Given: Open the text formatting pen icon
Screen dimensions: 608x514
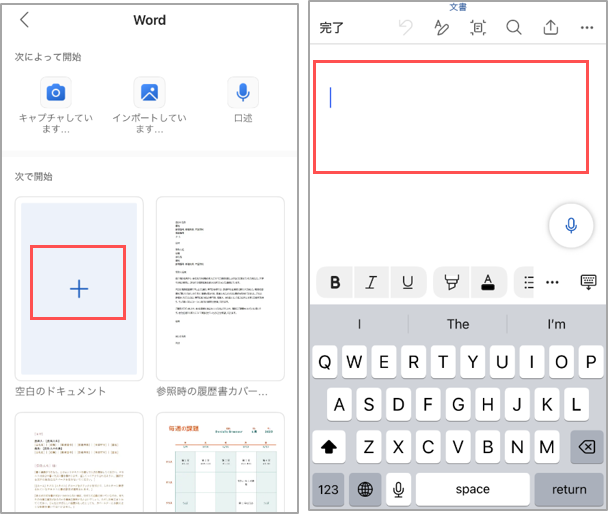Looking at the screenshot, I should (441, 28).
